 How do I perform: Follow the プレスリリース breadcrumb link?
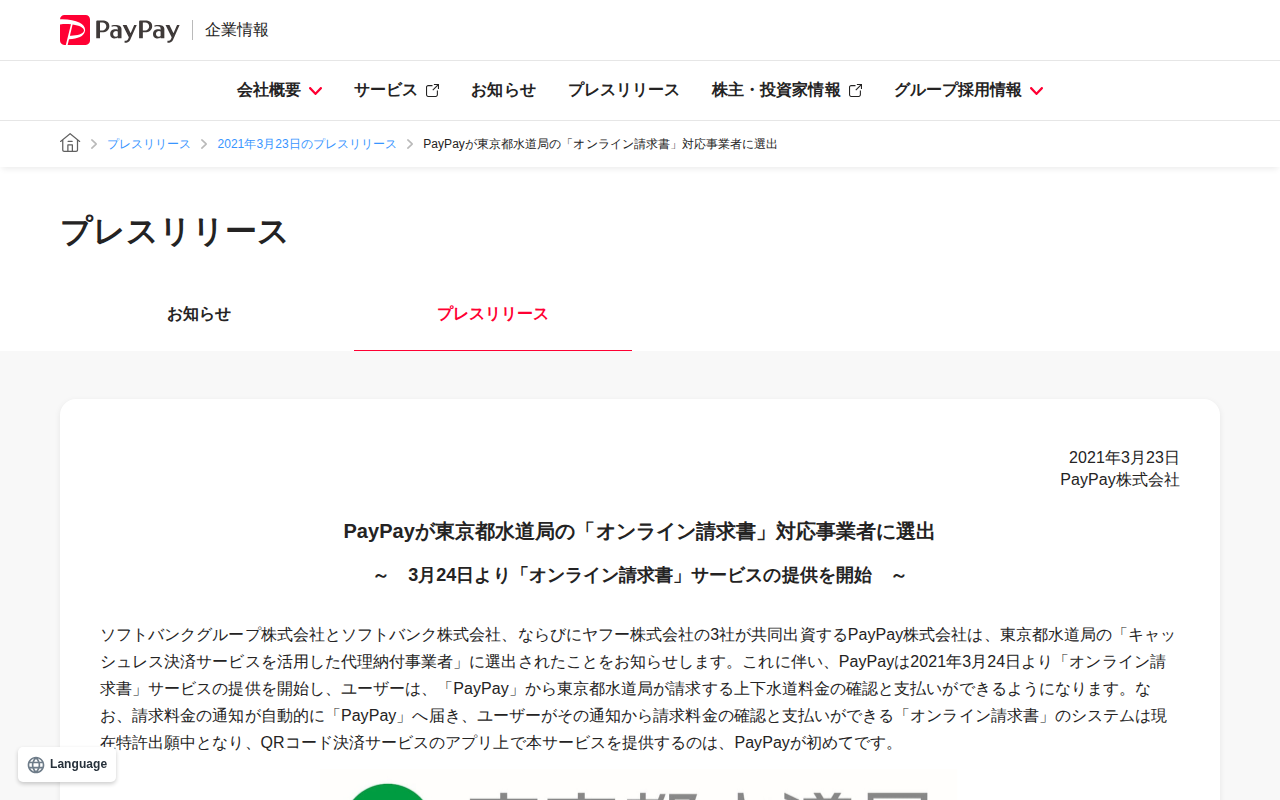pyautogui.click(x=149, y=144)
